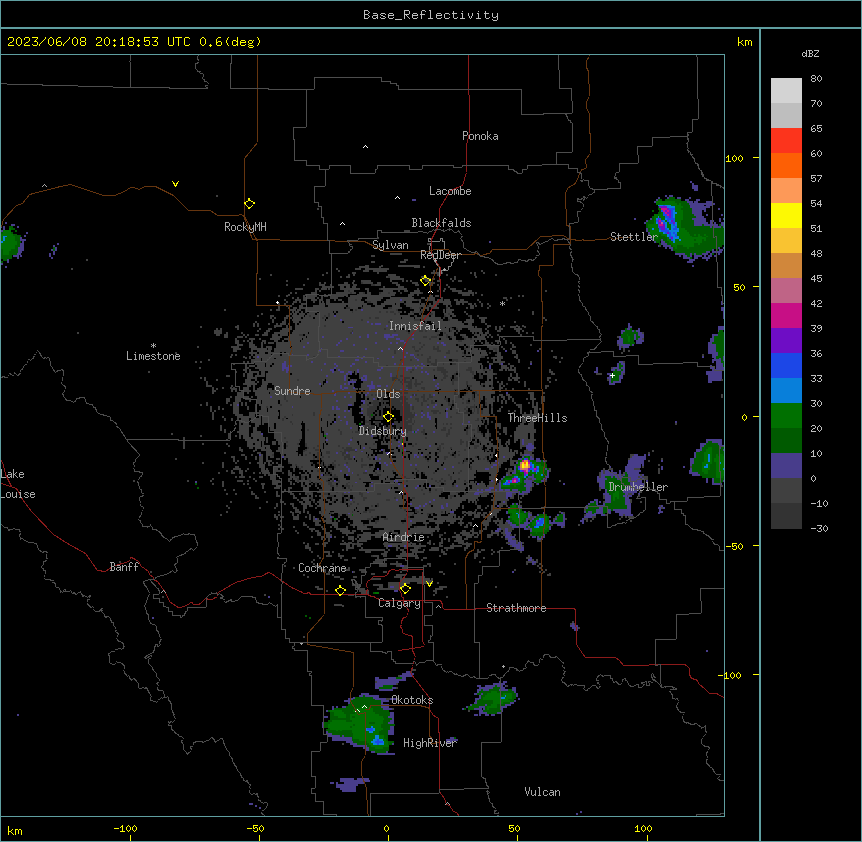This screenshot has height=842, width=862.
Task: Click the RockyMH label
Action: click(245, 227)
